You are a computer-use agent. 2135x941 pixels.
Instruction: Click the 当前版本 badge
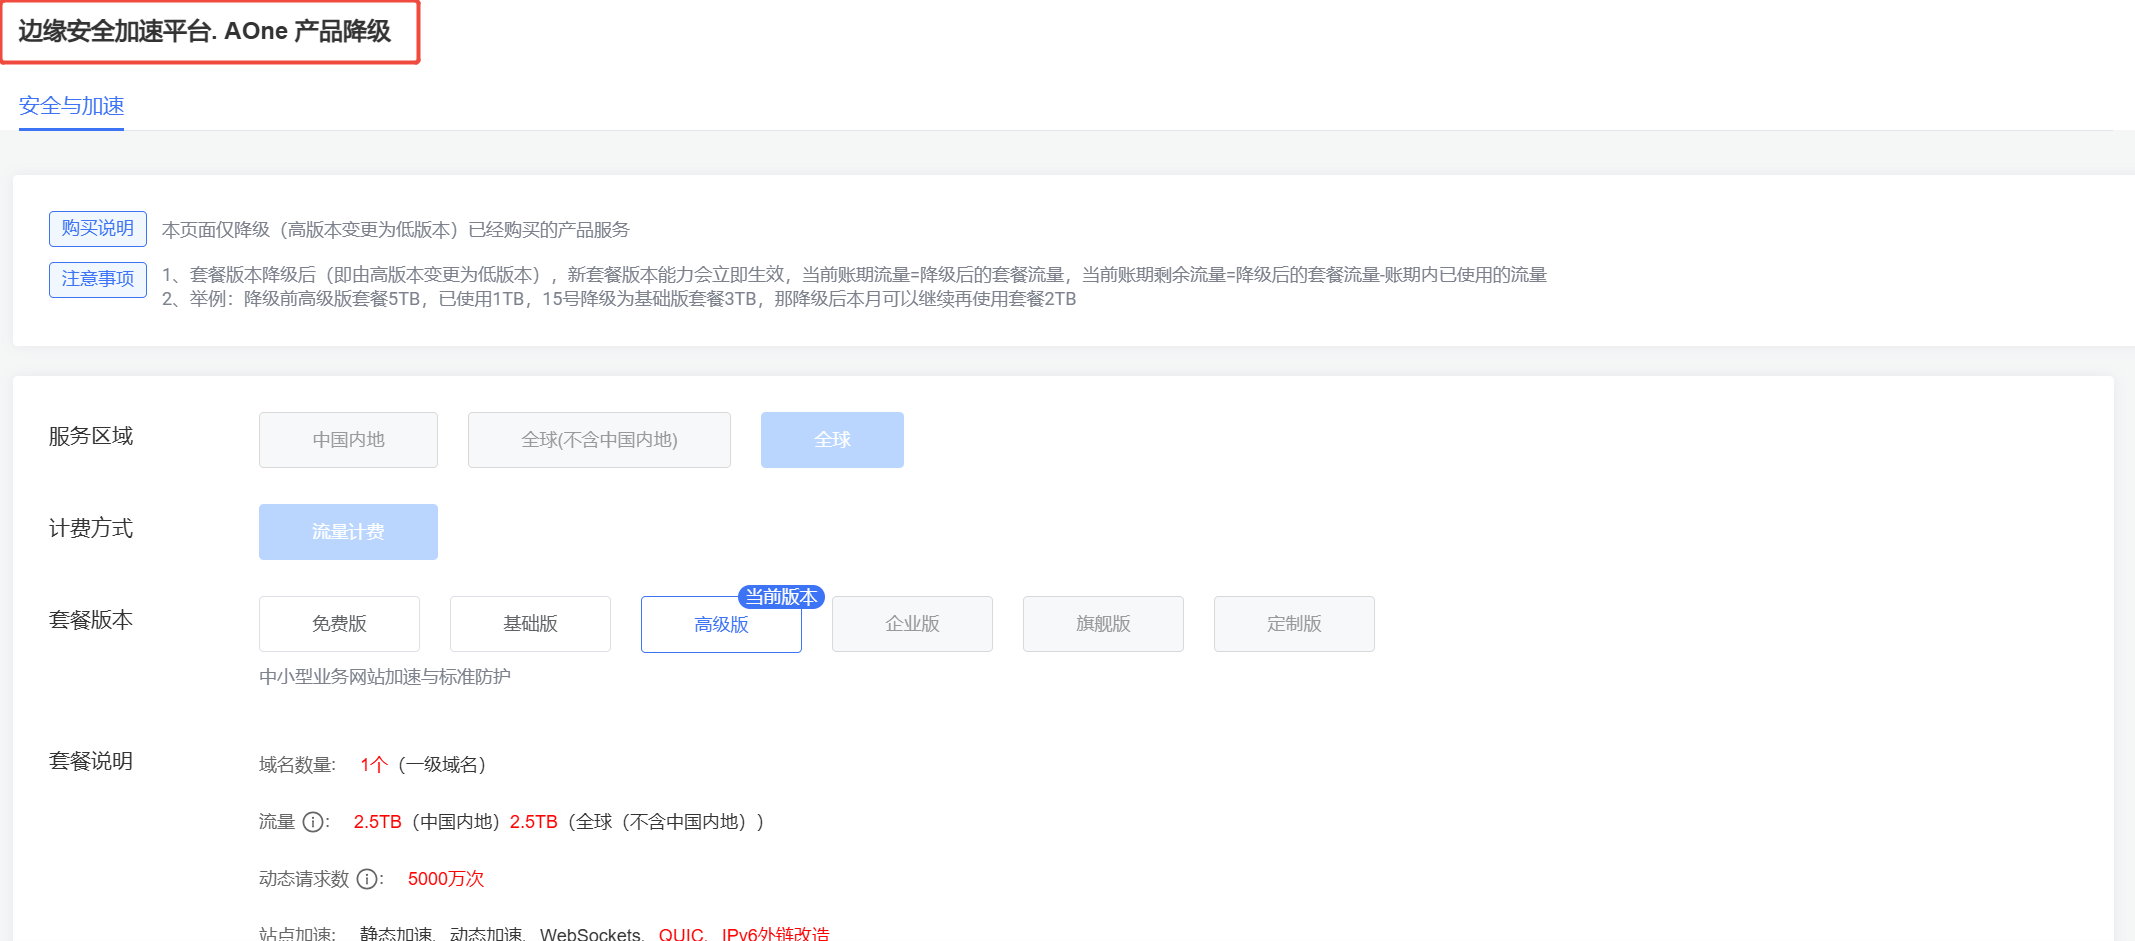click(781, 597)
